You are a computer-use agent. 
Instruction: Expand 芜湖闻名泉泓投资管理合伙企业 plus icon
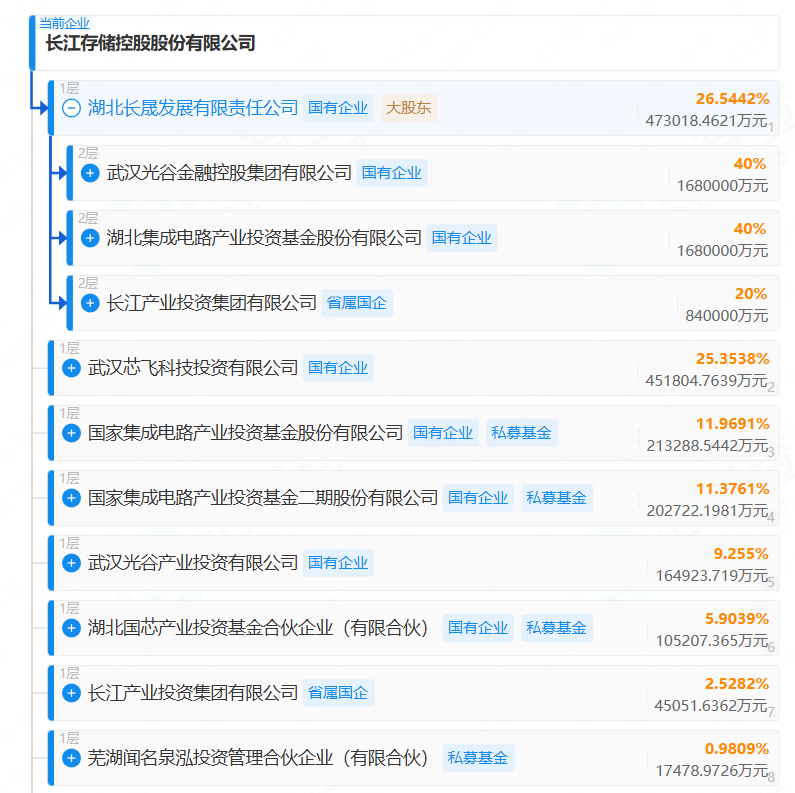pyautogui.click(x=71, y=758)
